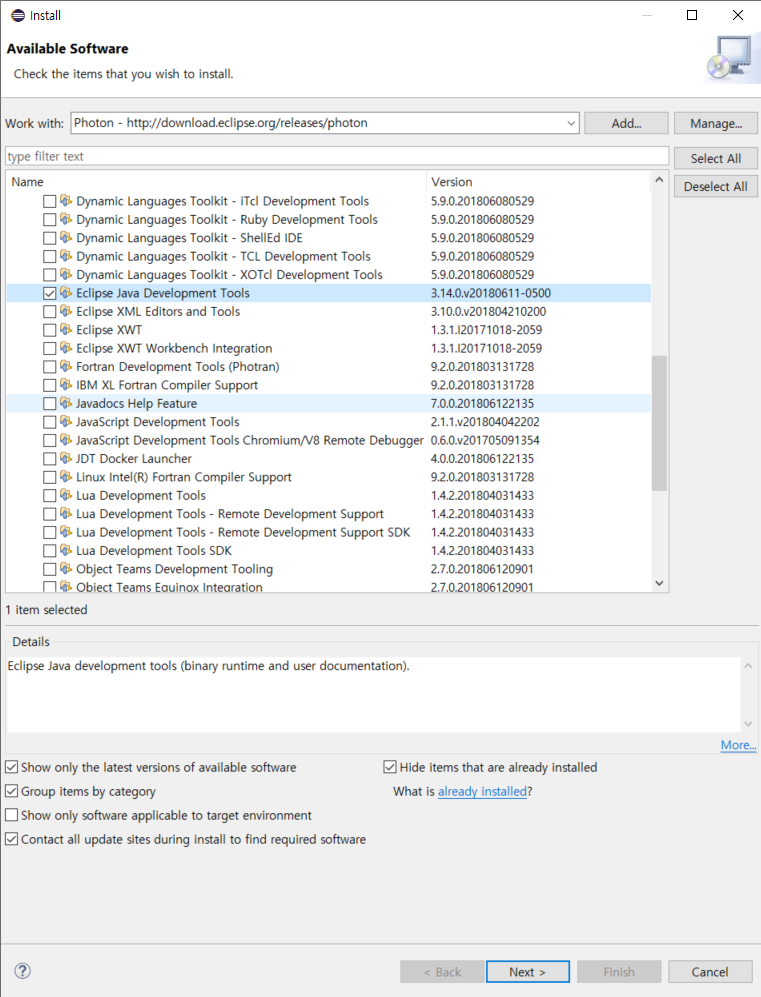Proceed with the Next > button
The width and height of the screenshot is (761, 997).
click(528, 972)
